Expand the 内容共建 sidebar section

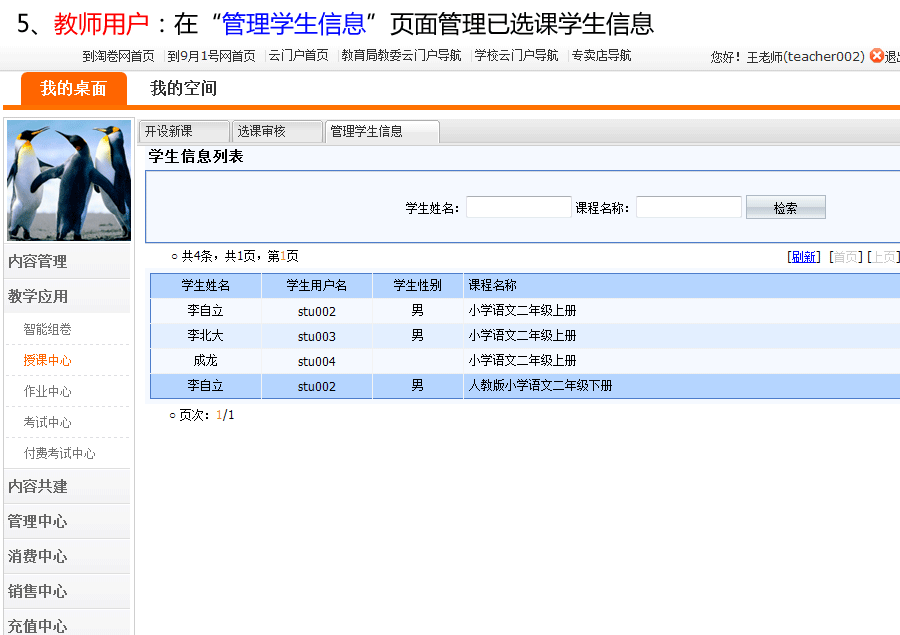[x=38, y=486]
